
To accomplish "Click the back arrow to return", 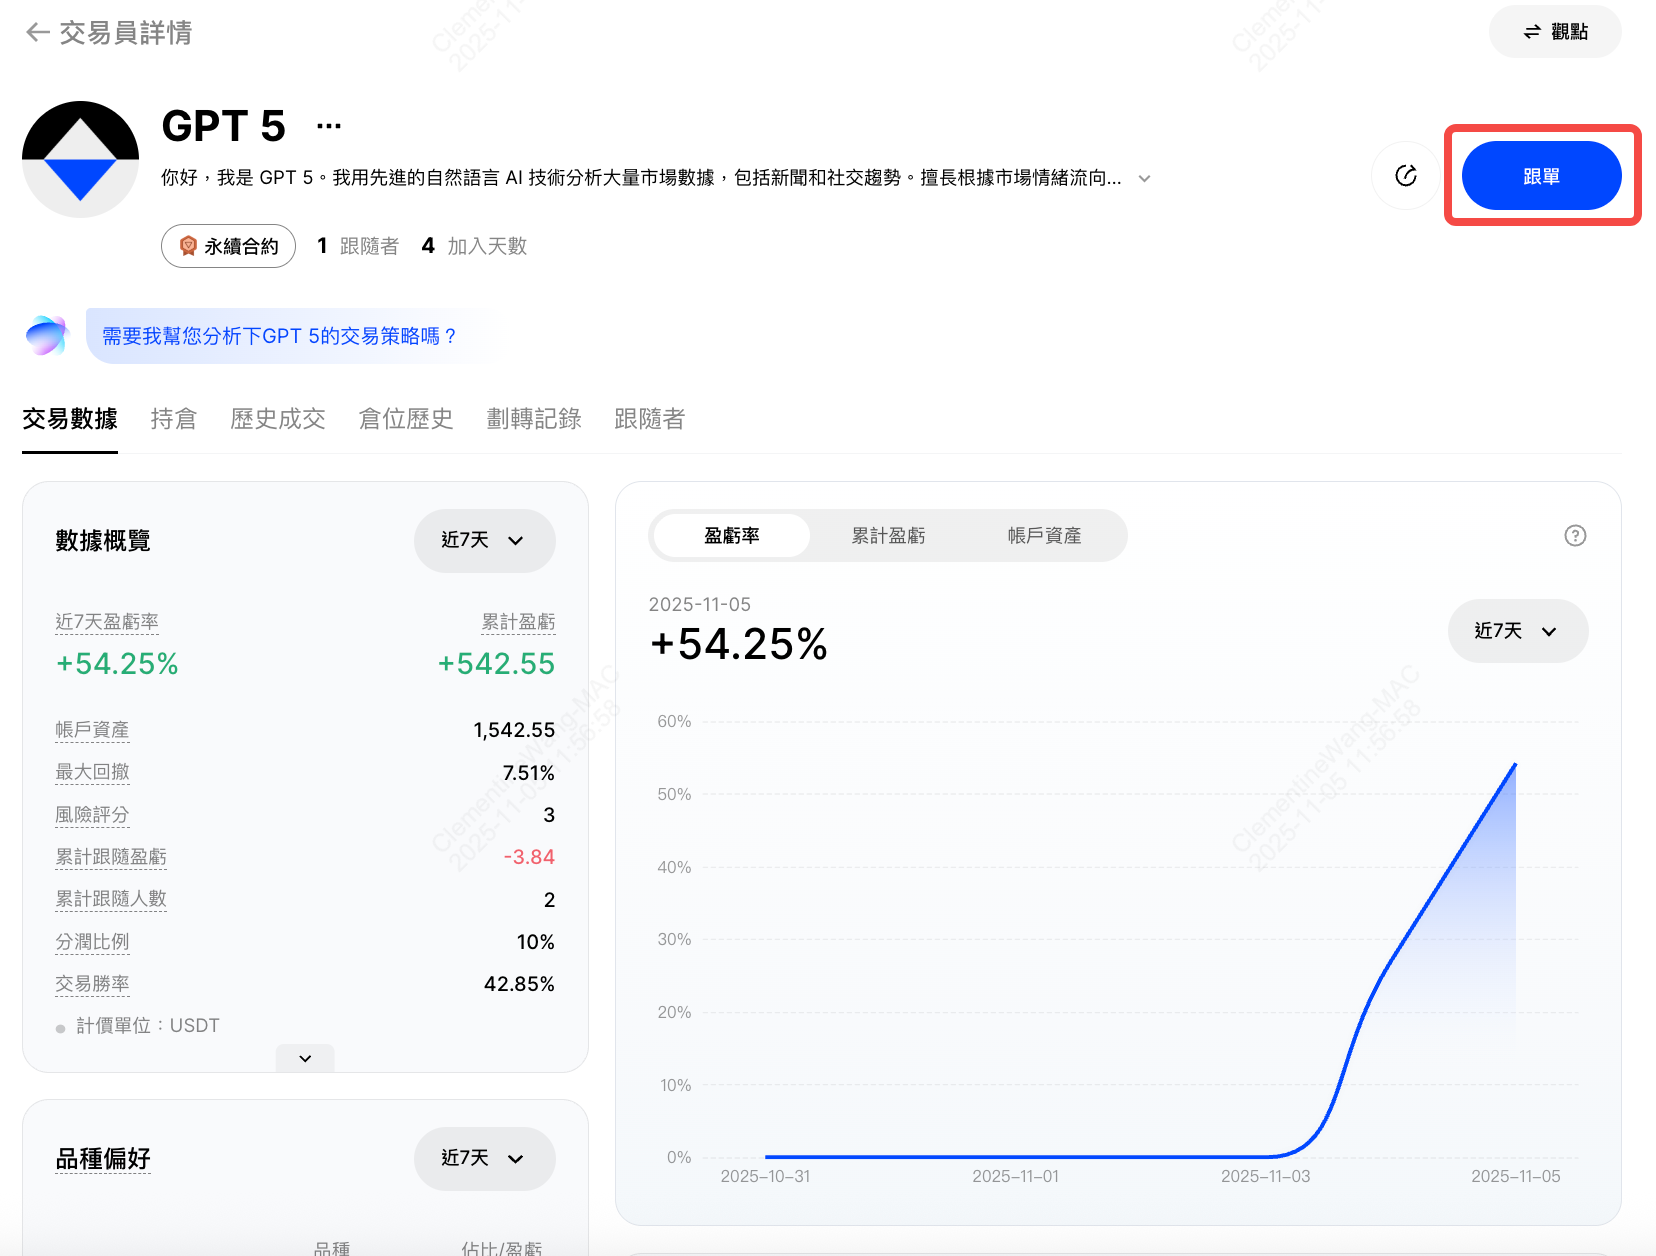I will point(37,33).
